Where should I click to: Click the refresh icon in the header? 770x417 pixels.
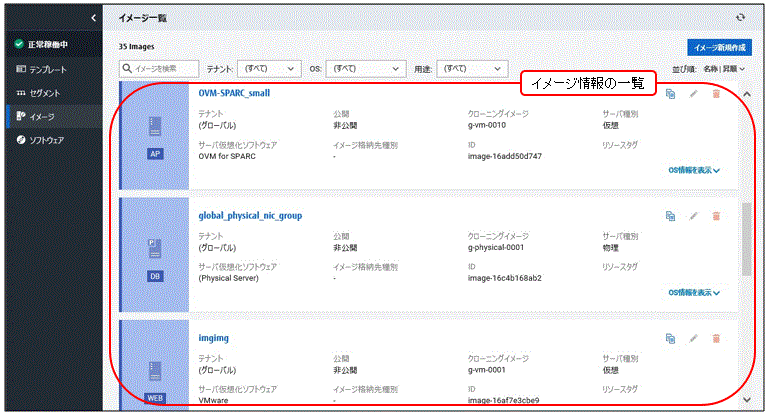(741, 18)
